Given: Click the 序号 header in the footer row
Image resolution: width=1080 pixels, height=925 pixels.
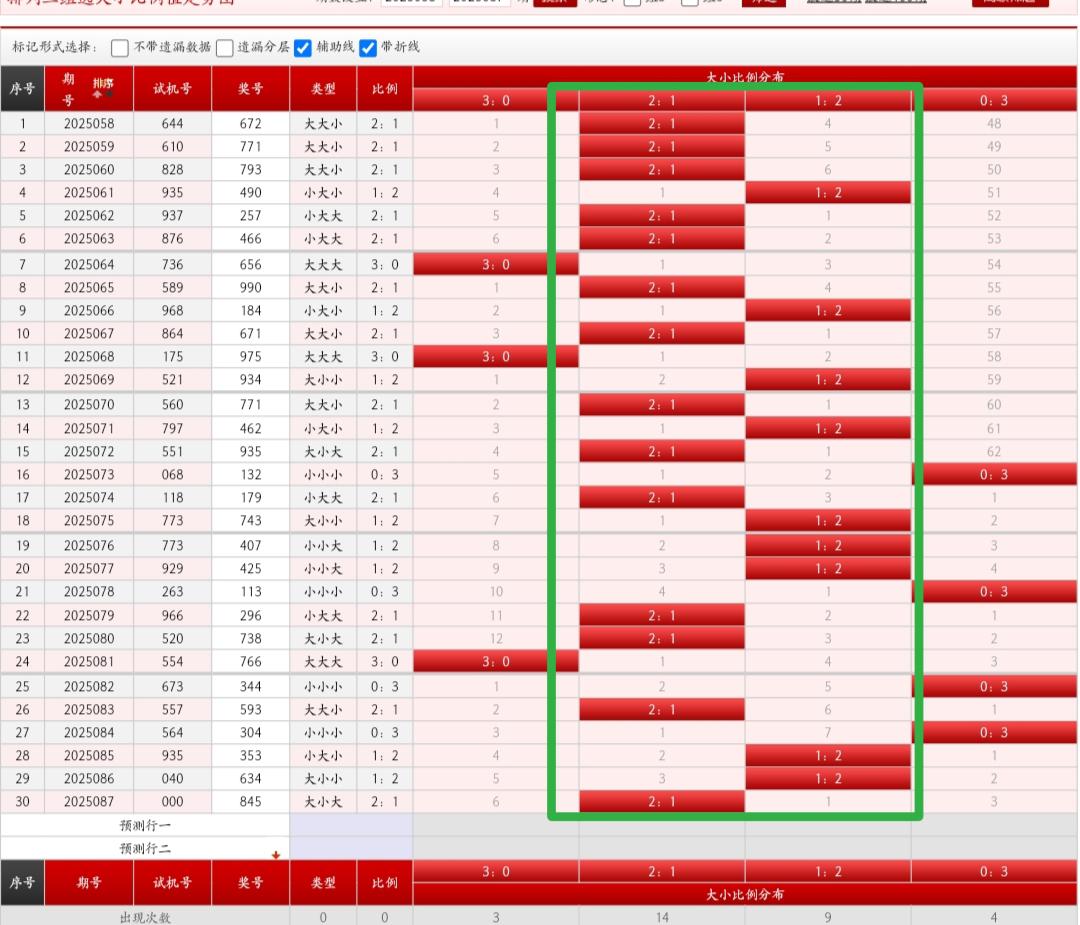Looking at the screenshot, I should point(22,883).
